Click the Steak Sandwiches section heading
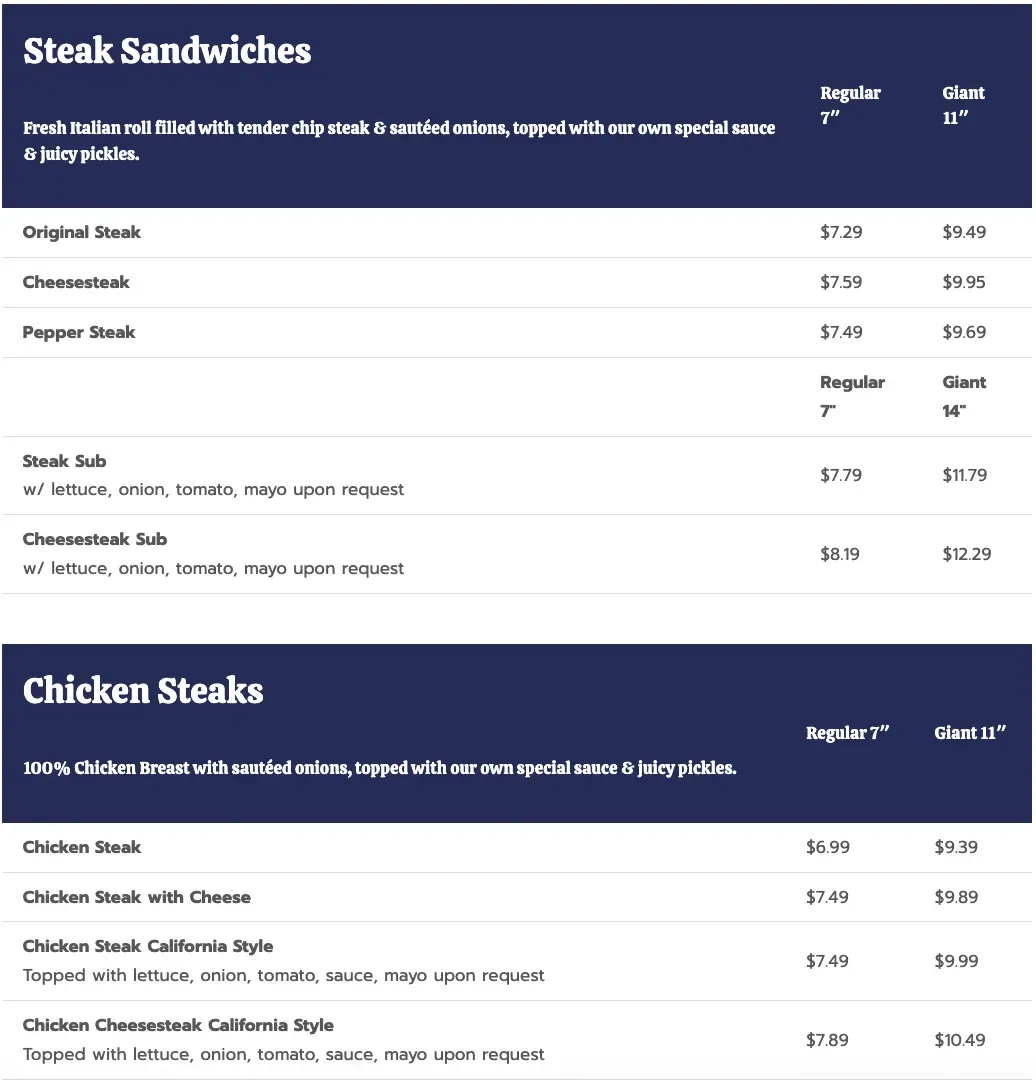This screenshot has height=1080, width=1036. coord(167,51)
